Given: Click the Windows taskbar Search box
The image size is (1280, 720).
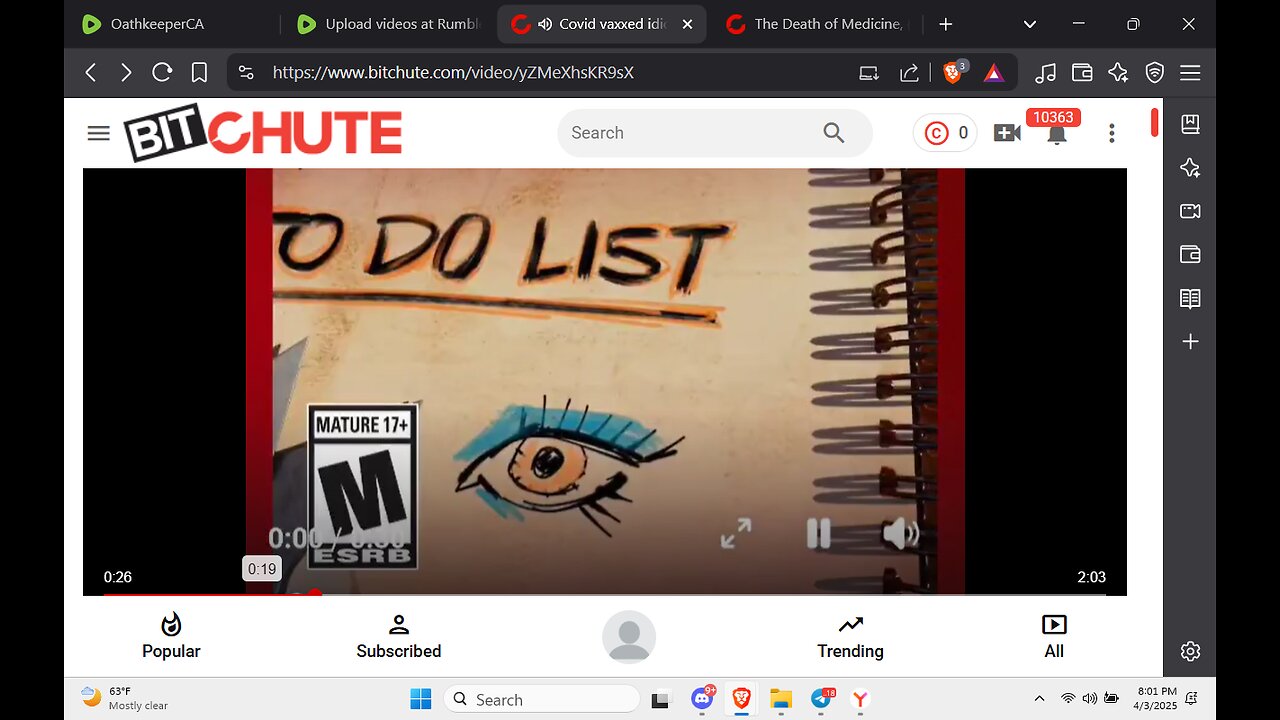Looking at the screenshot, I should (542, 699).
